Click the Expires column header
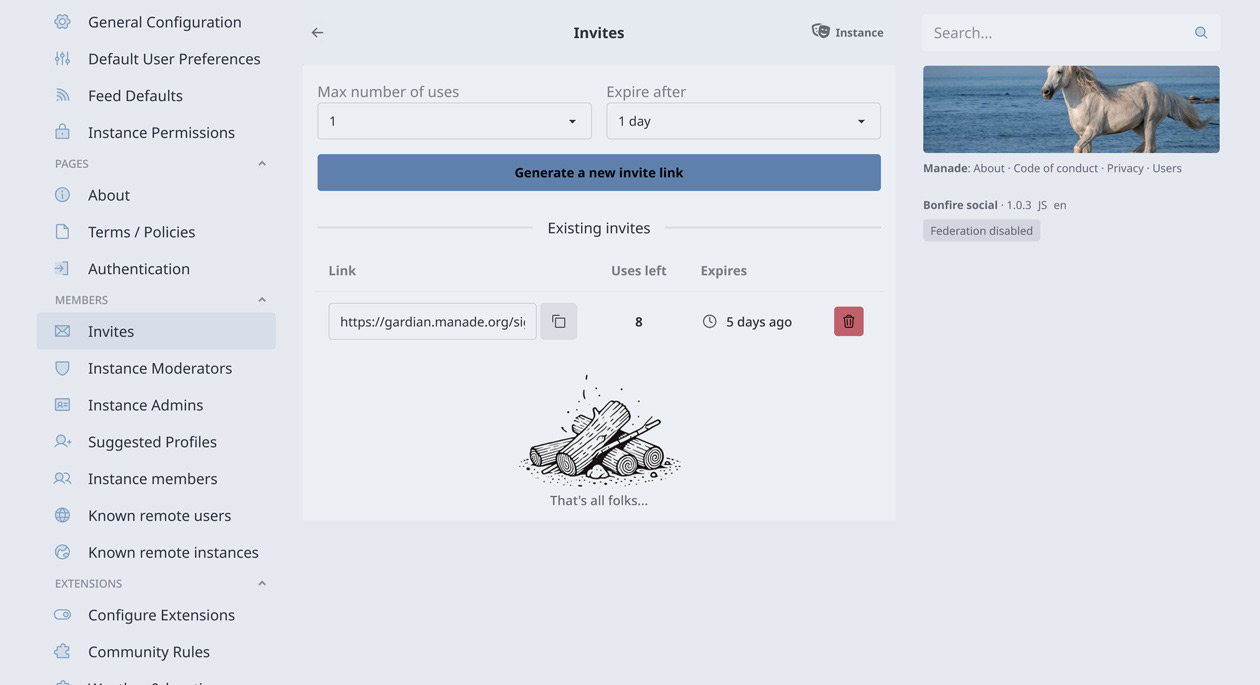This screenshot has height=685, width=1260. tap(724, 270)
